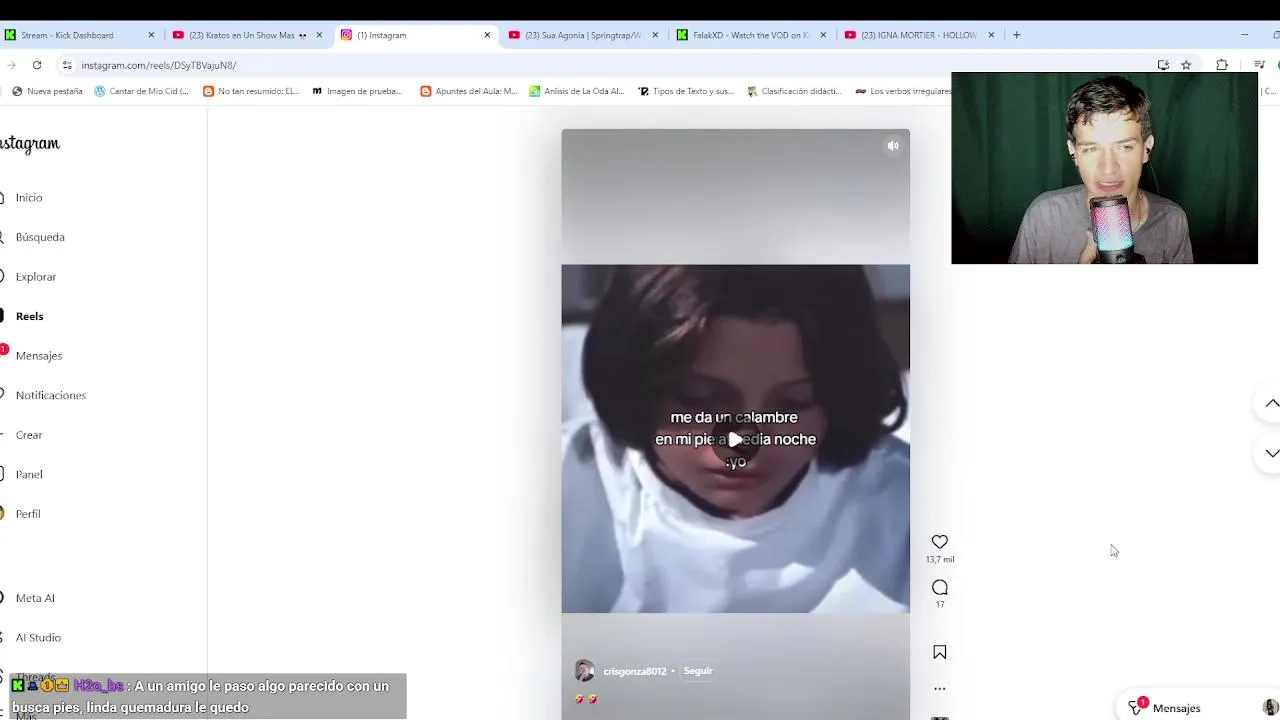1280x720 pixels.
Task: Bookmark this page with the star icon
Action: point(1186,65)
